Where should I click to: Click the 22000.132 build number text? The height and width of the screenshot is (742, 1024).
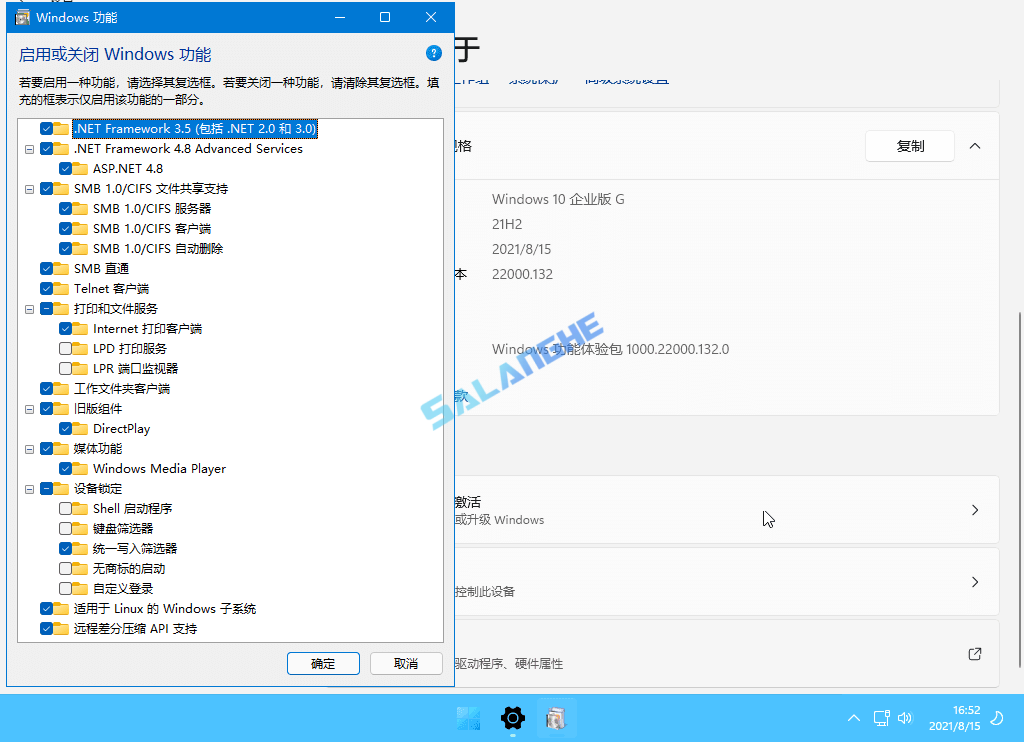[522, 274]
